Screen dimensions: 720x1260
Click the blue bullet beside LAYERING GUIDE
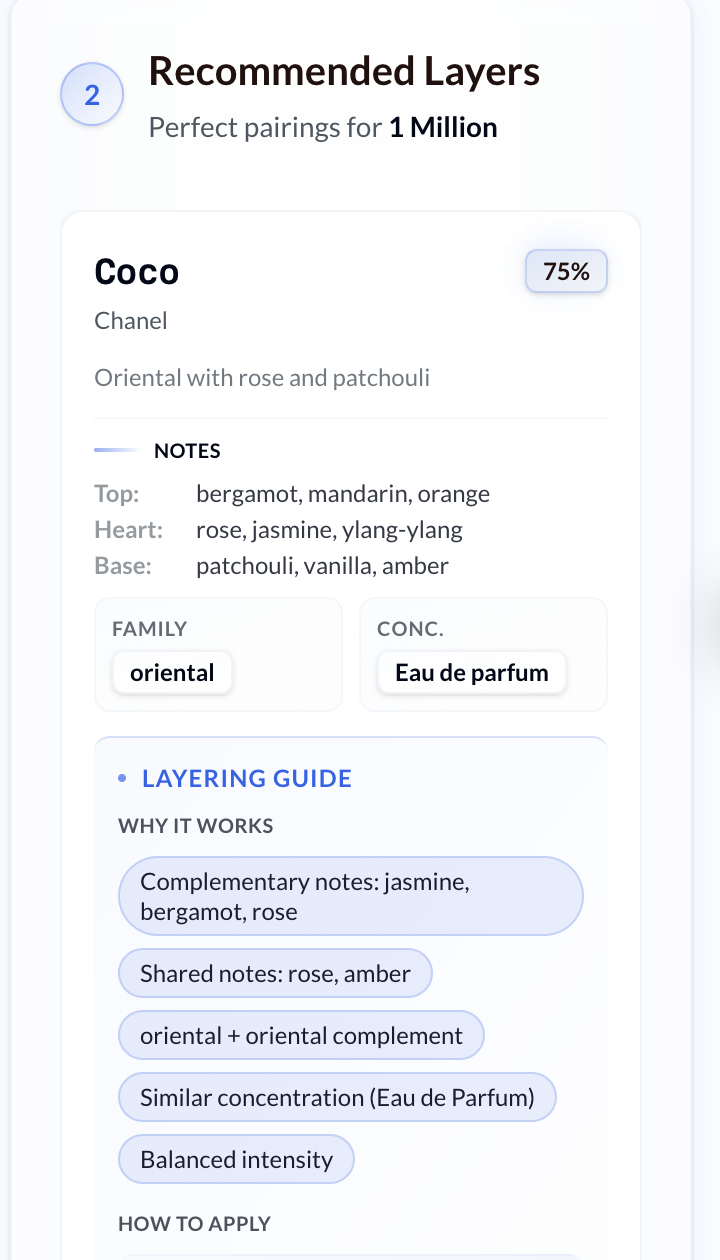(x=122, y=777)
